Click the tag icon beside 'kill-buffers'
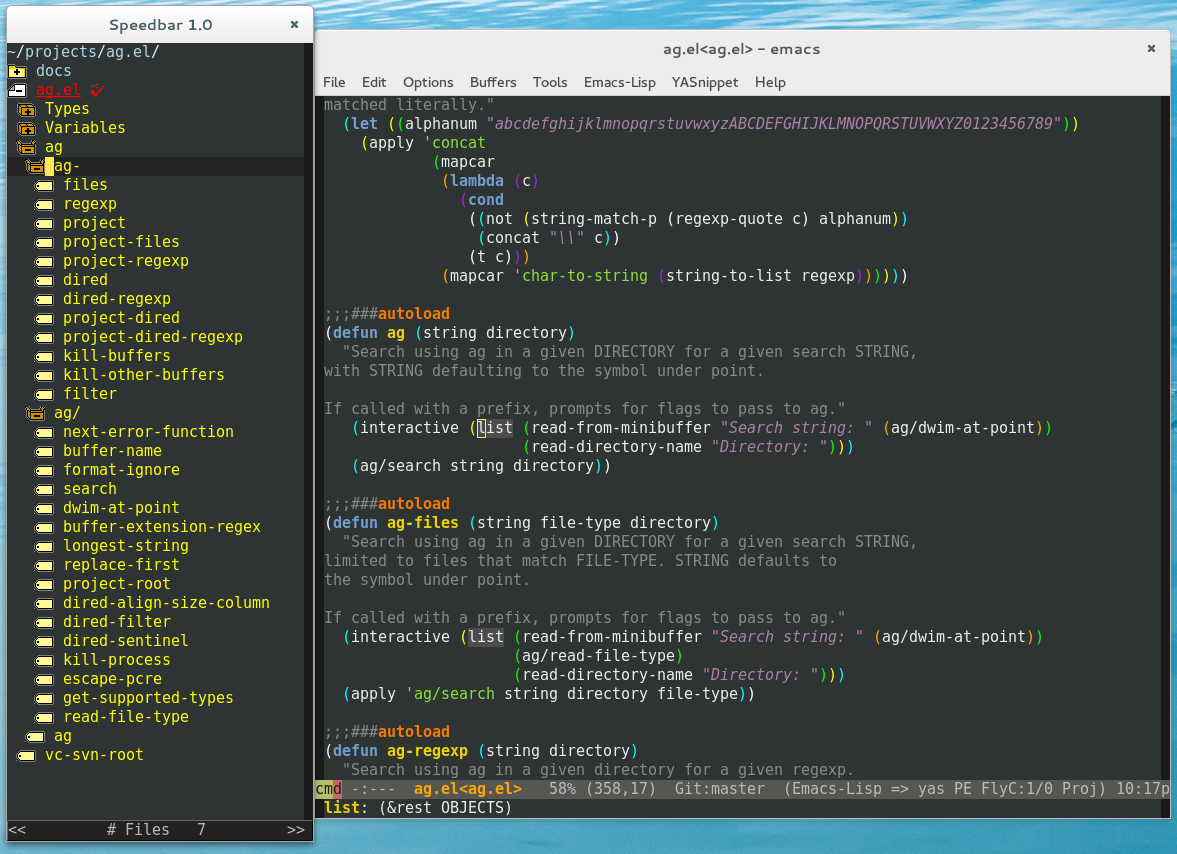The image size is (1177, 854). (44, 356)
